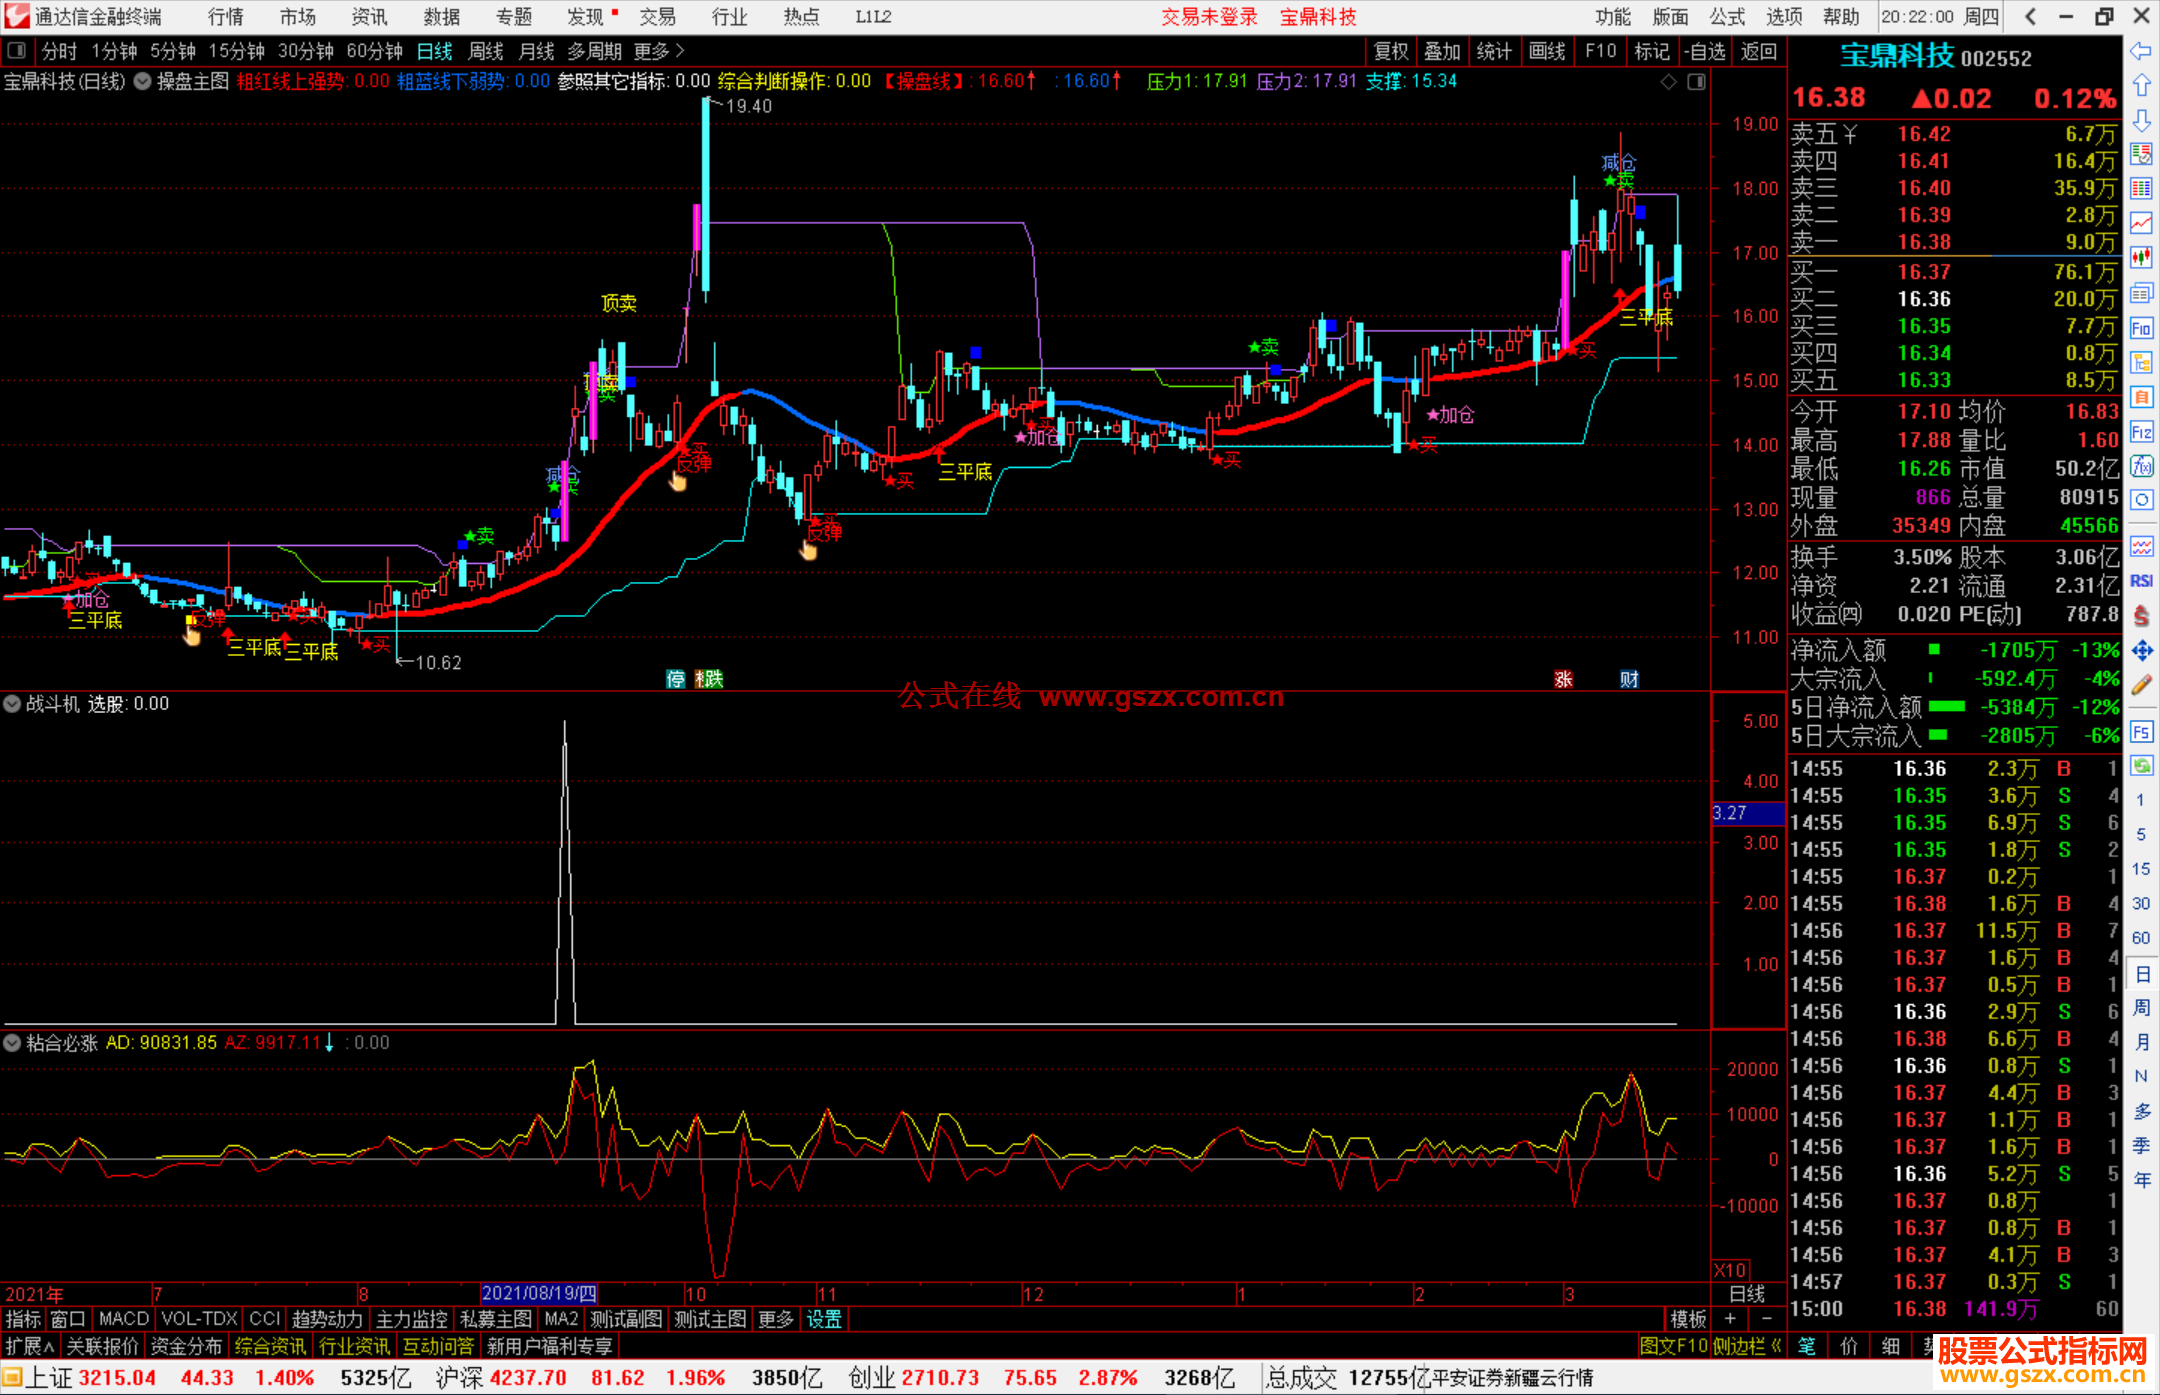
Task: Click the F12 trading sidebar icon
Action: click(2141, 432)
